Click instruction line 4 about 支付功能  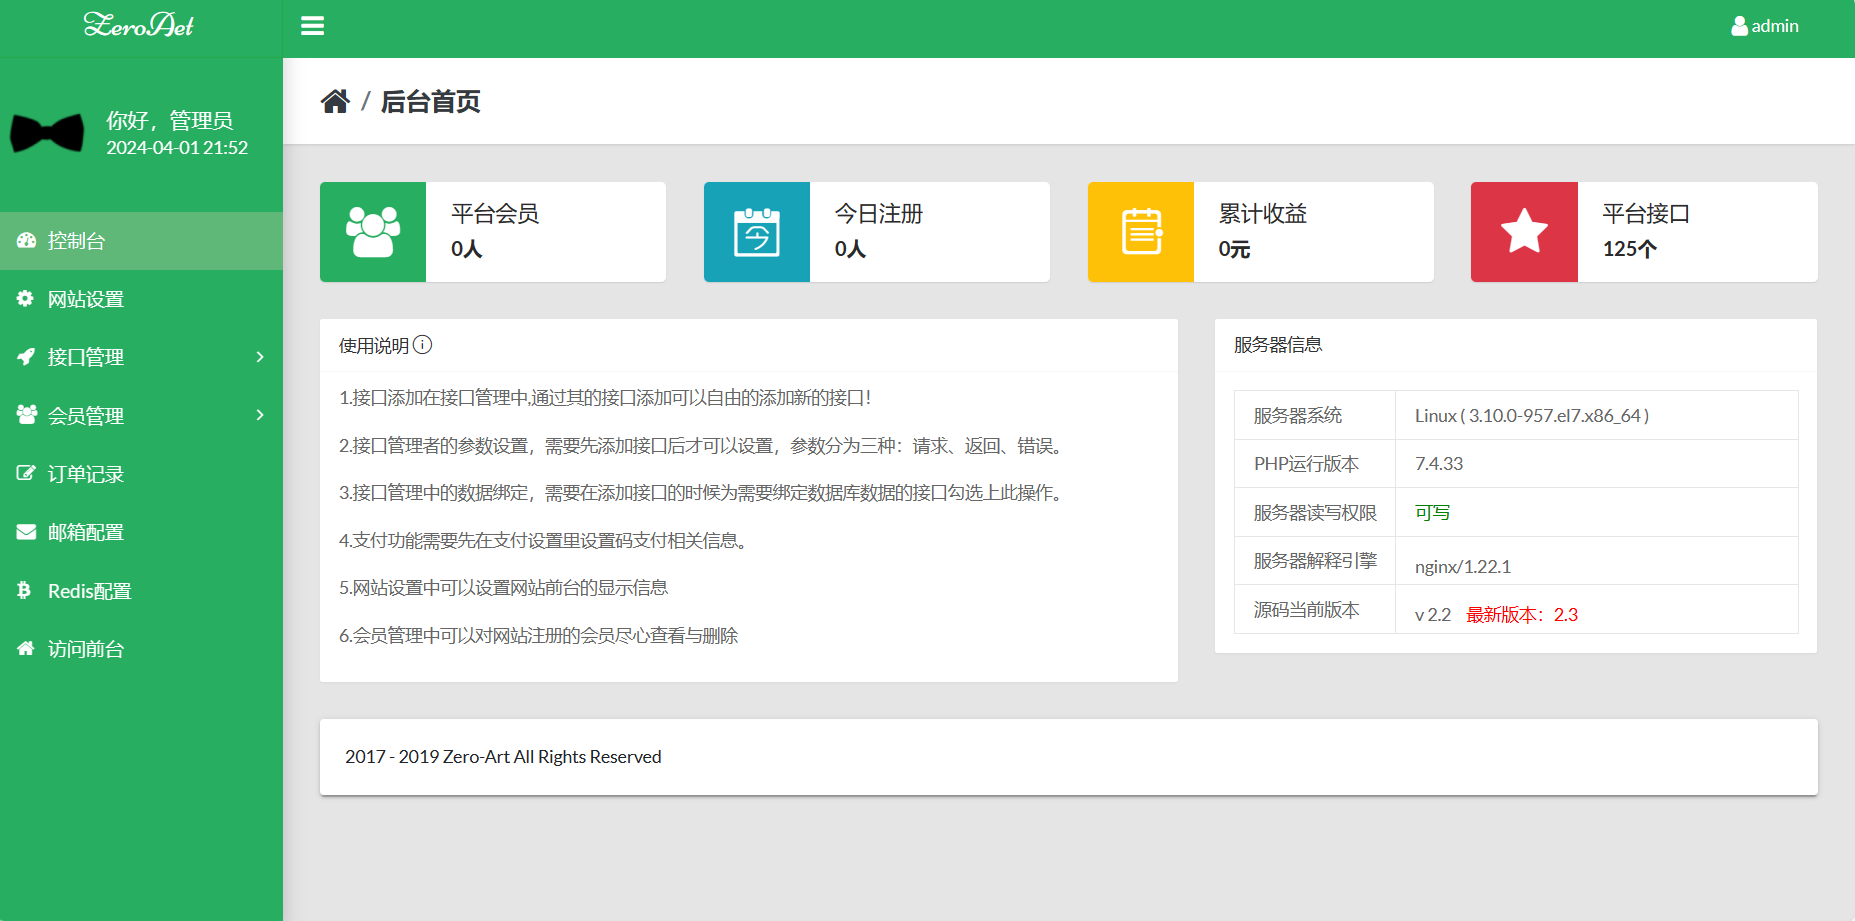(543, 541)
